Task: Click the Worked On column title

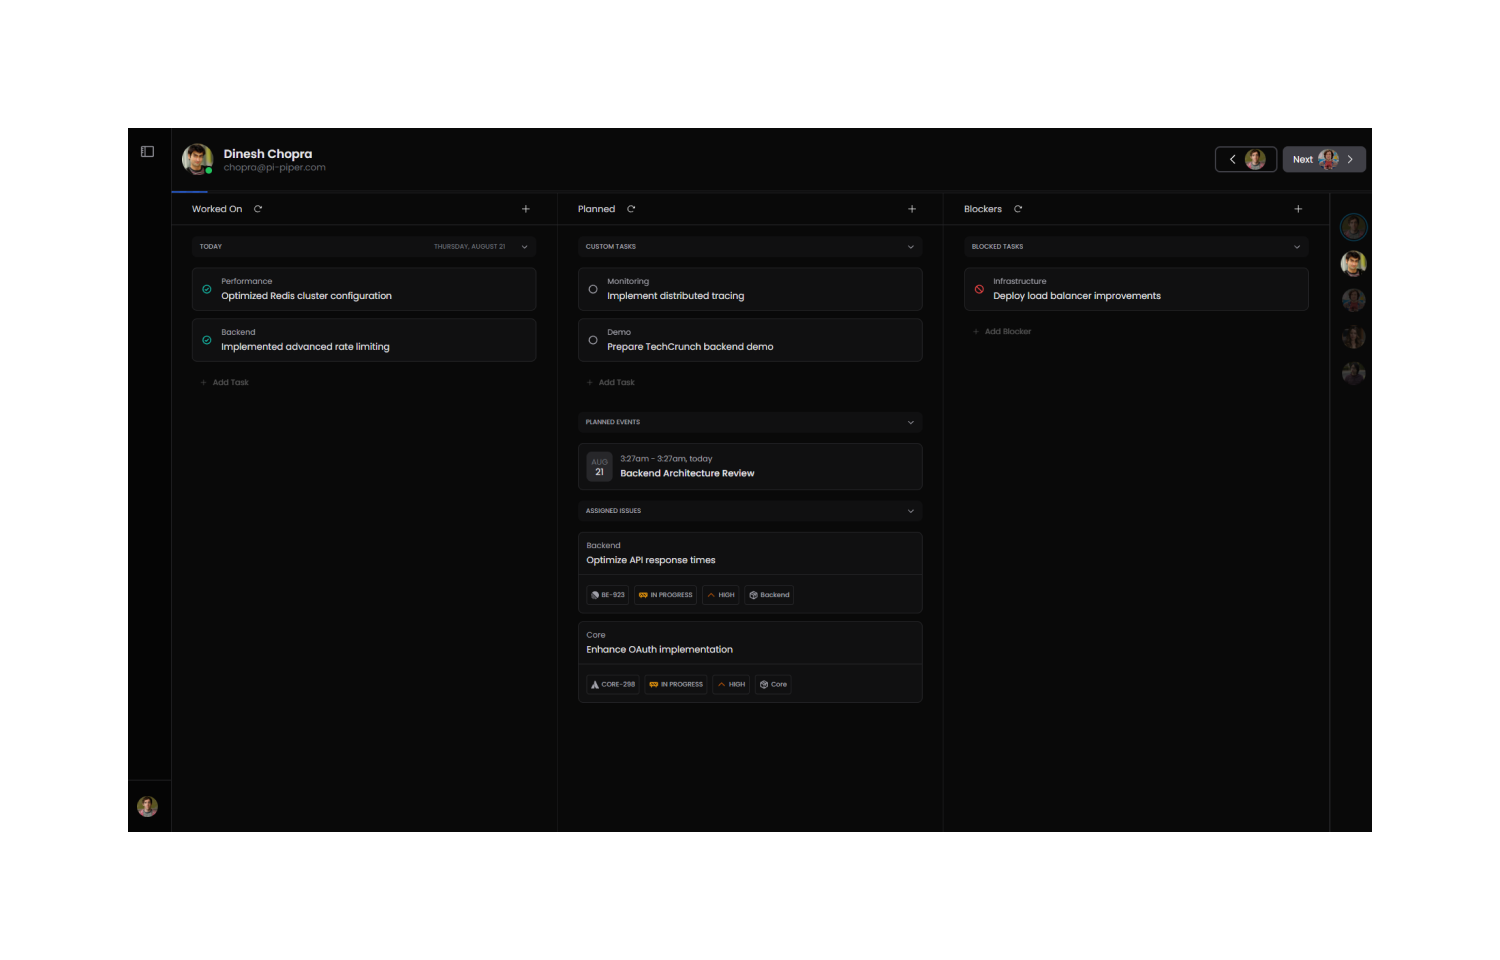Action: tap(217, 209)
